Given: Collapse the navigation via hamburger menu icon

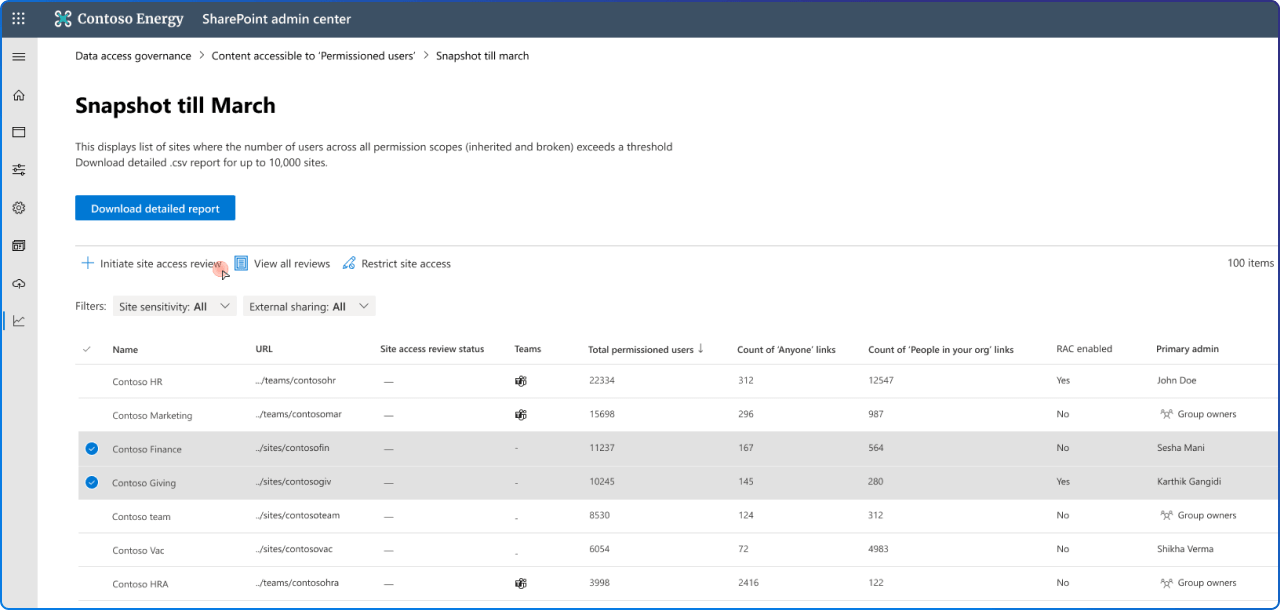Looking at the screenshot, I should [x=18, y=56].
